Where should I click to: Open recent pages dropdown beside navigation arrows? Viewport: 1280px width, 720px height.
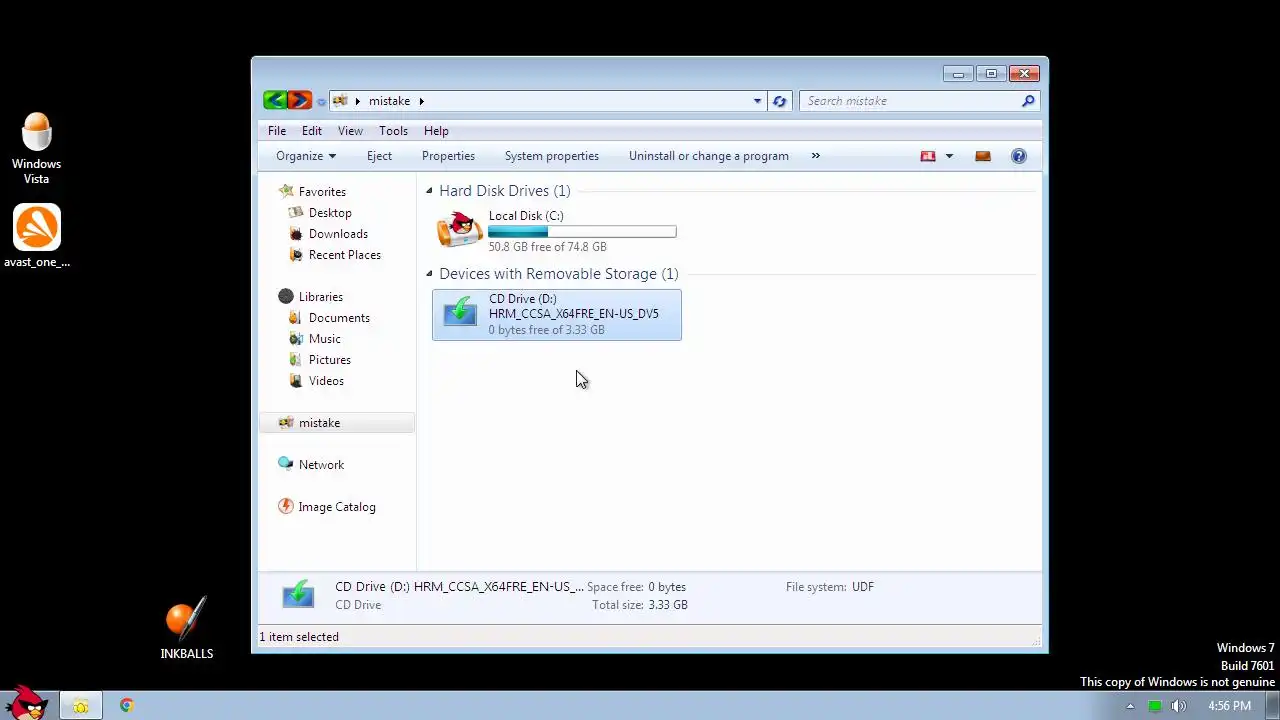click(x=321, y=101)
